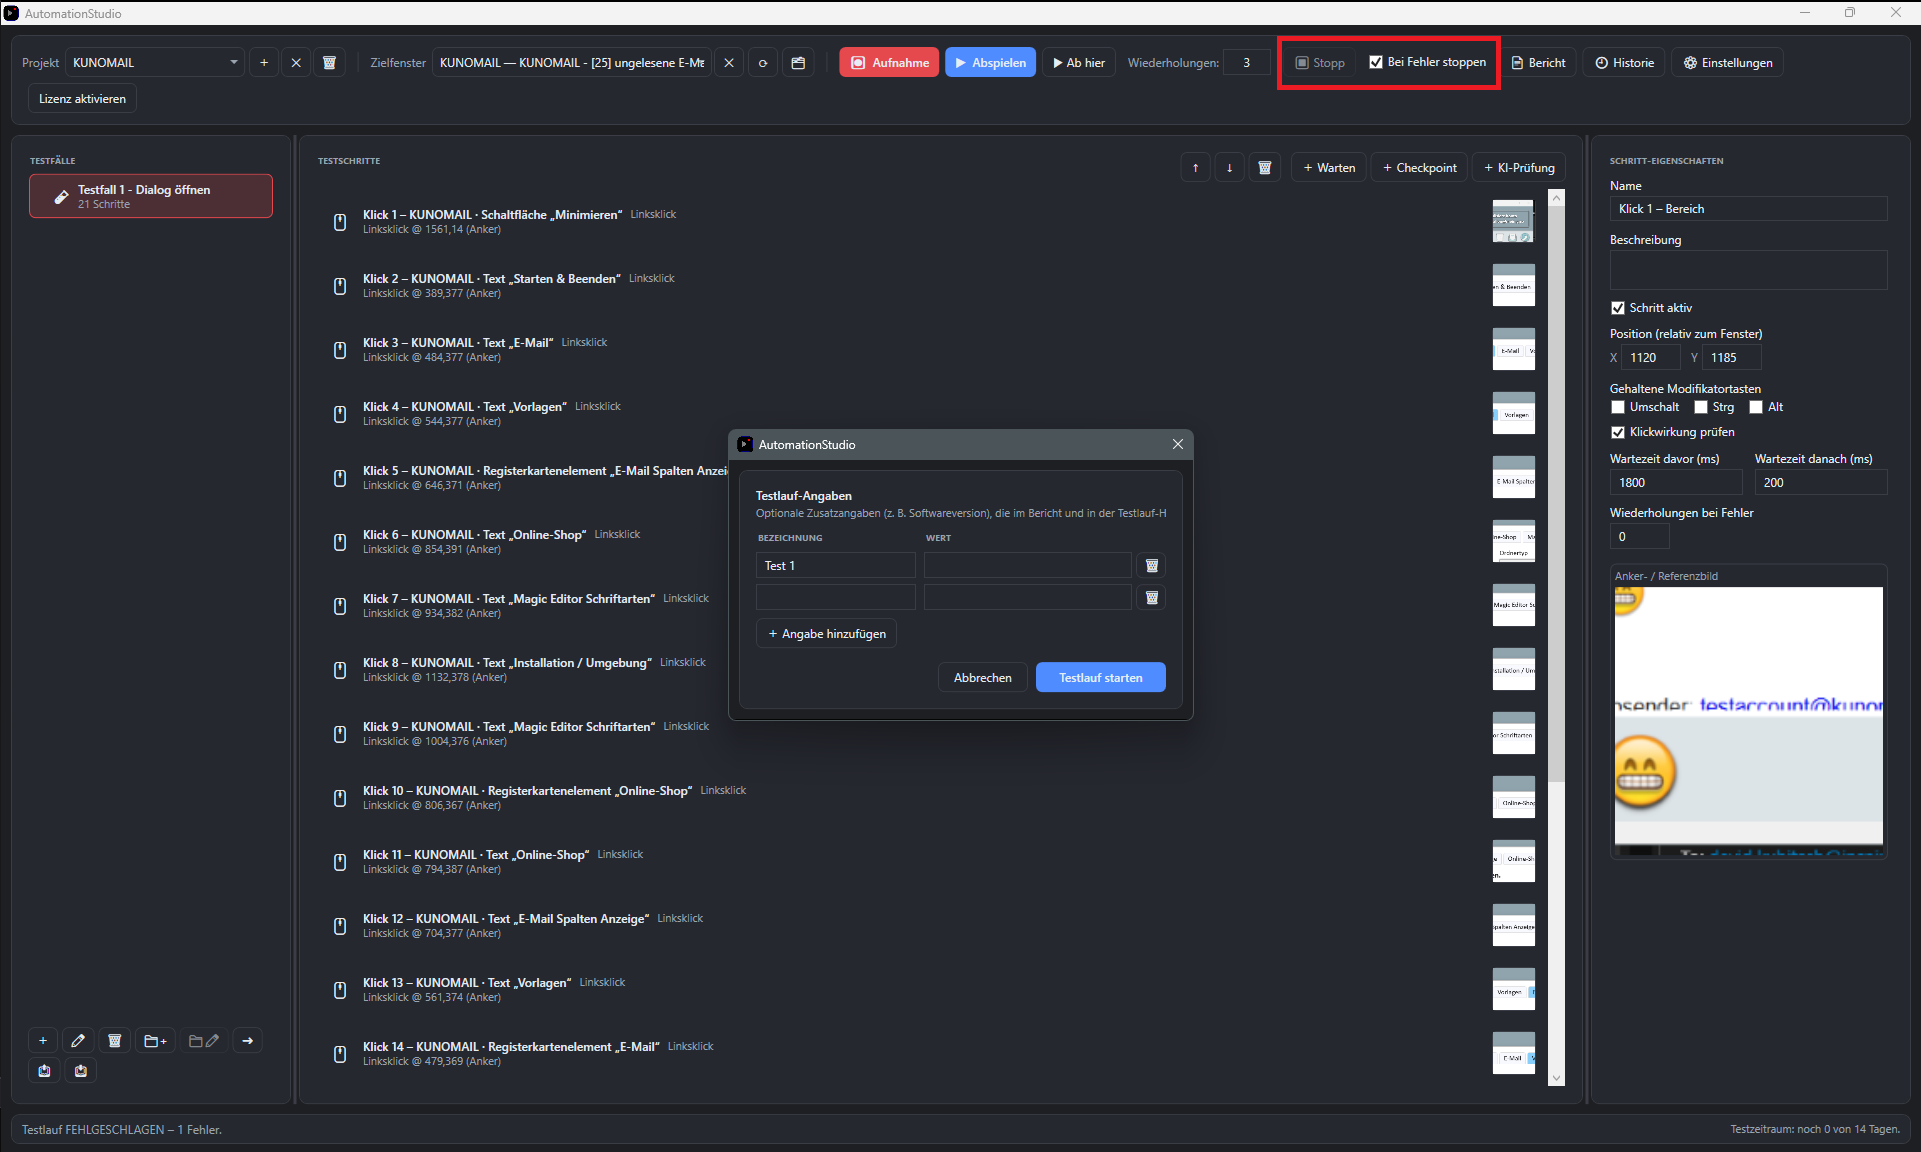
Task: Open the Zielfenster KUNOMAIL combo box
Action: tap(573, 63)
